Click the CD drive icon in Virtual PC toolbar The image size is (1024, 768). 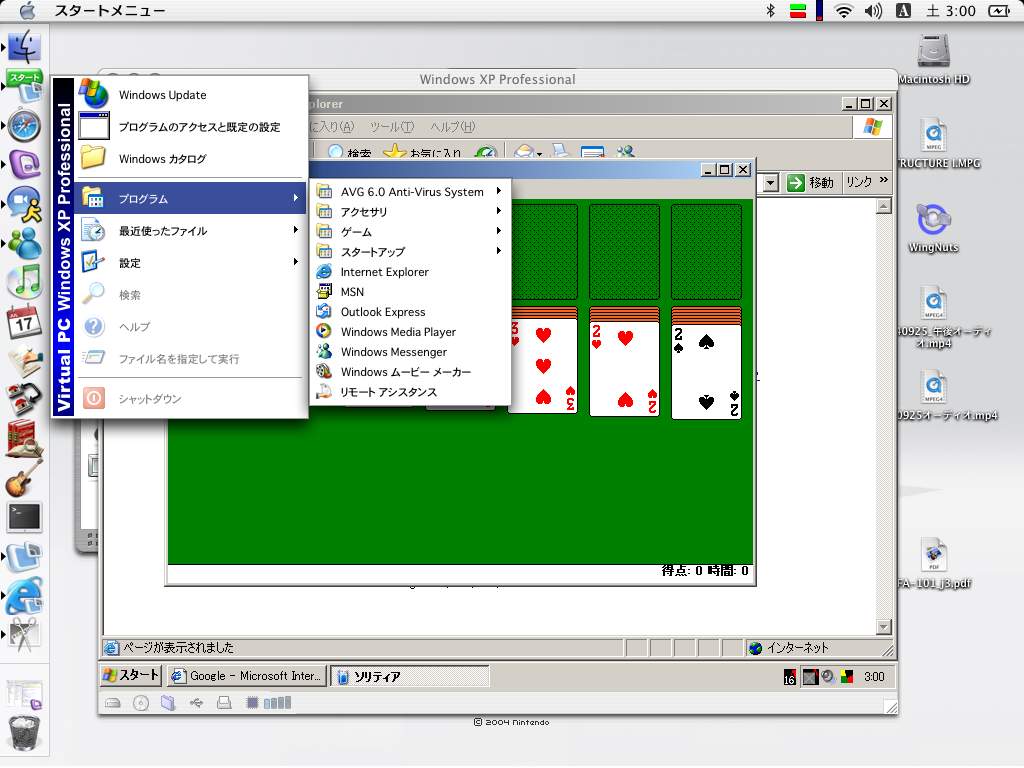point(141,703)
